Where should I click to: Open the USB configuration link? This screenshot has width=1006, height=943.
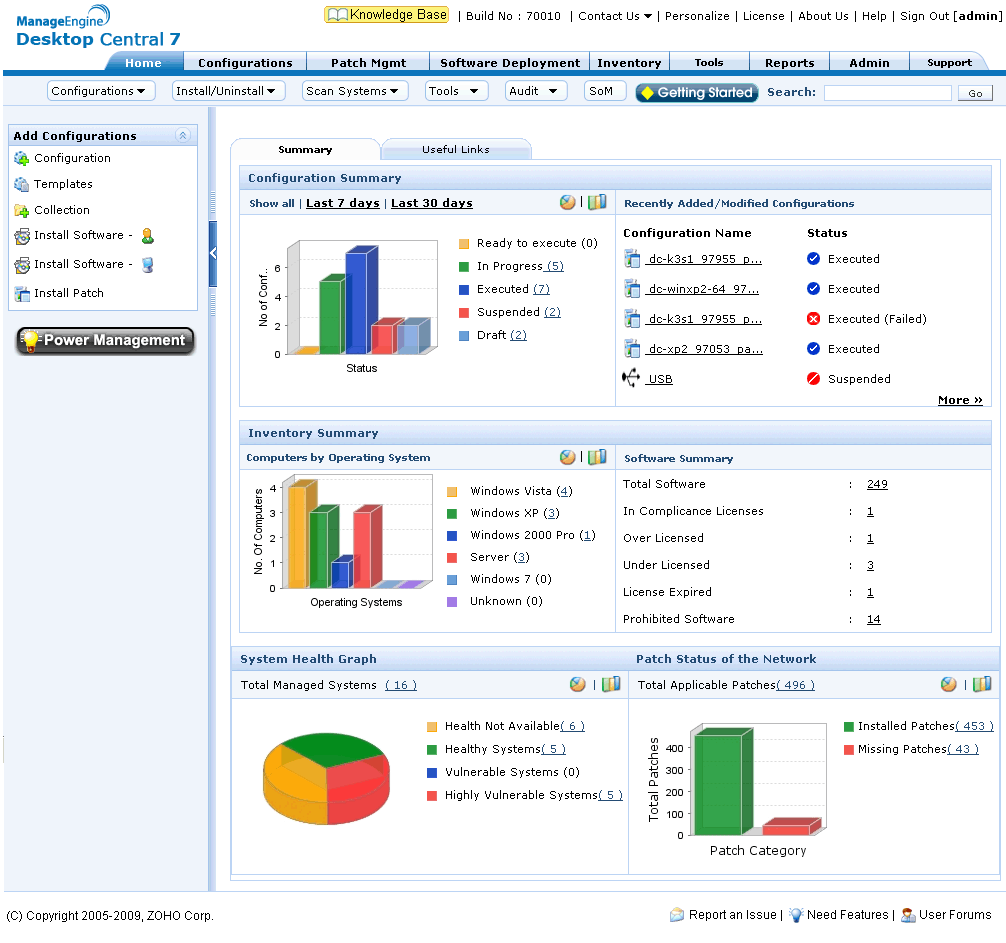(x=660, y=379)
